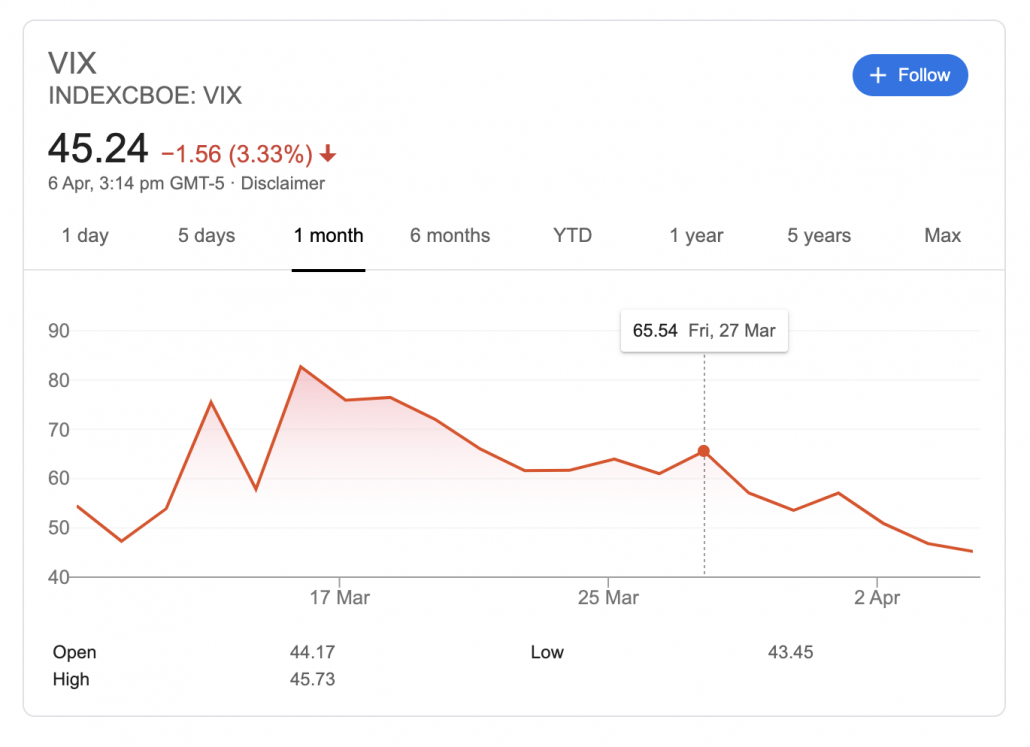Show the YTD chart range

coord(572,236)
